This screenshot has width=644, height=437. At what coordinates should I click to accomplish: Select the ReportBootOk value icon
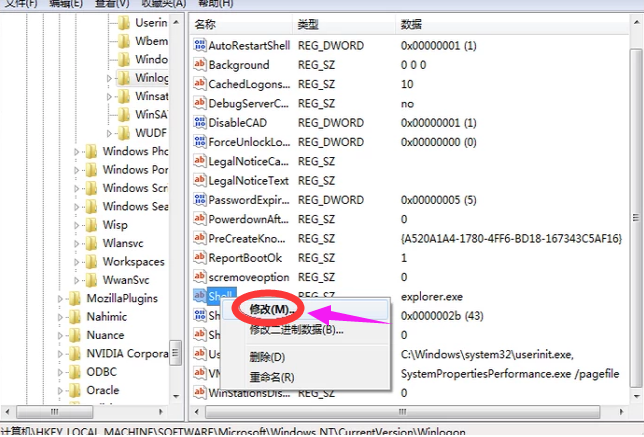point(199,257)
